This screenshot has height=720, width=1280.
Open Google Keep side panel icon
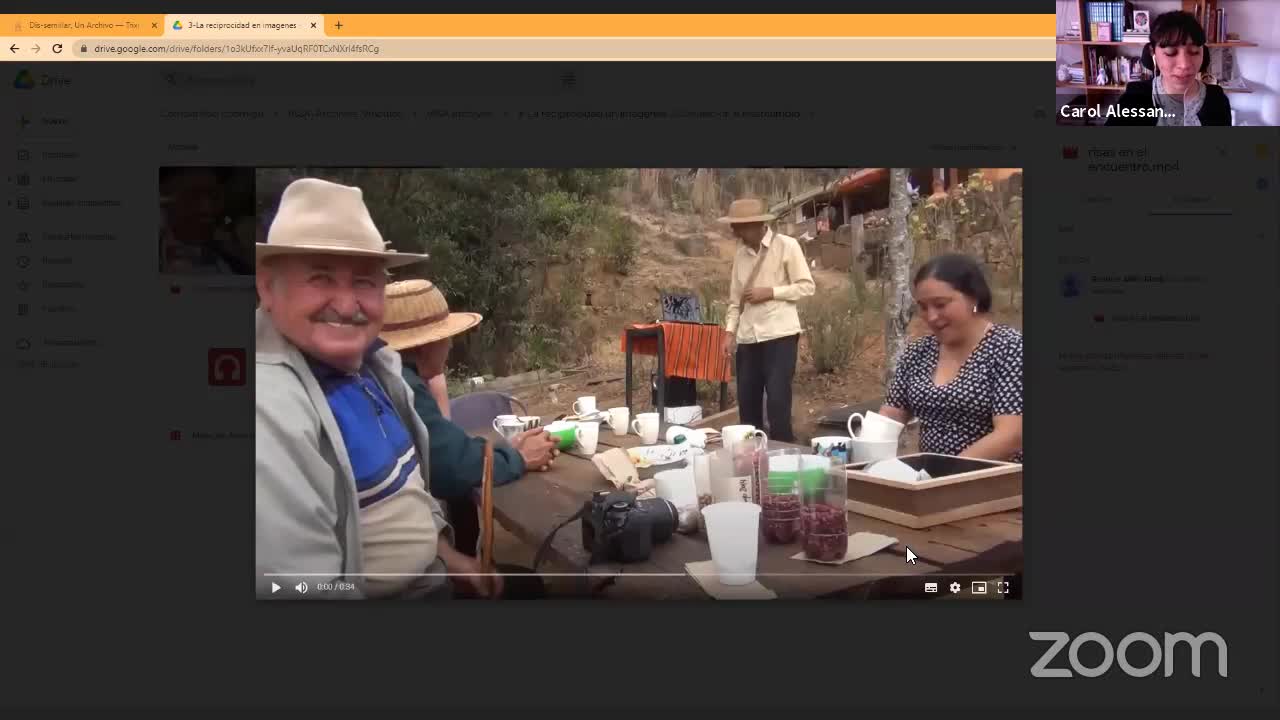tap(1263, 152)
